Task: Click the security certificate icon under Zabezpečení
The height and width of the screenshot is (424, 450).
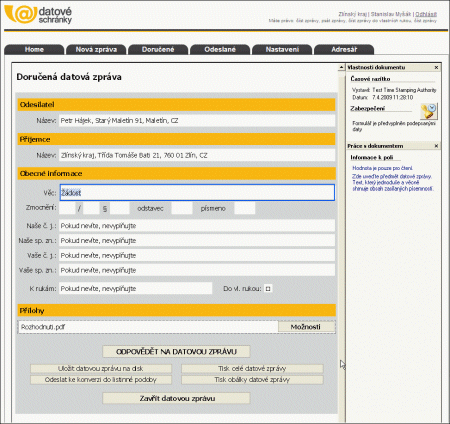Action: pos(429,111)
